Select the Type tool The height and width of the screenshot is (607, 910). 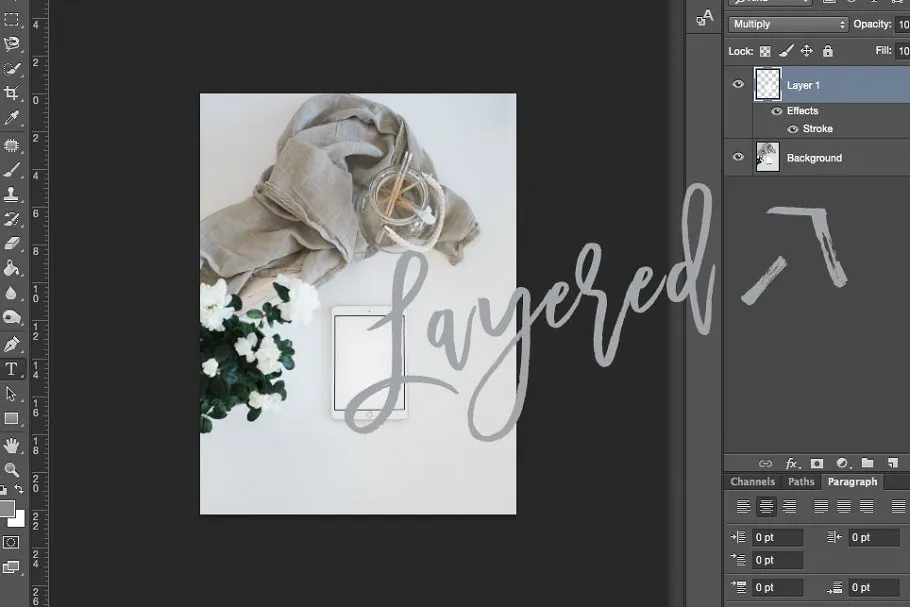click(12, 370)
